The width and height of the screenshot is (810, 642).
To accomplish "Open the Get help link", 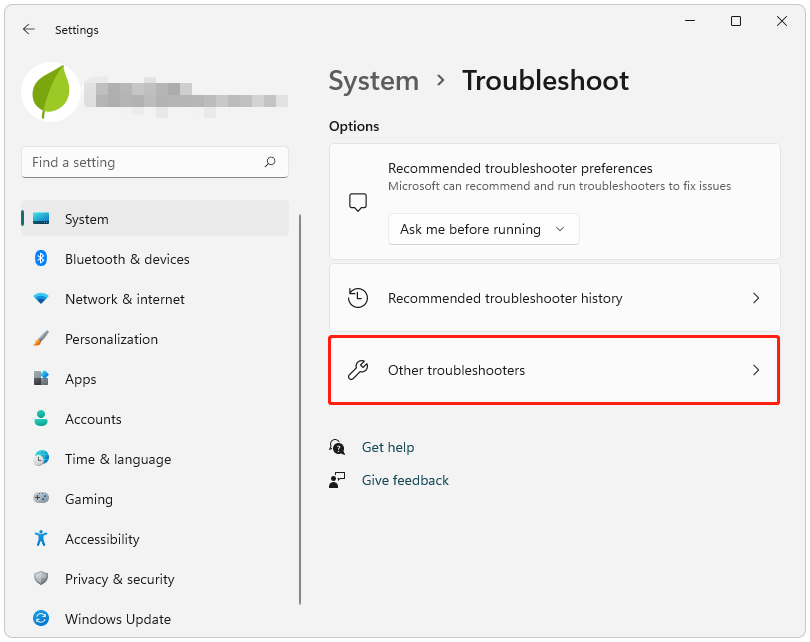I will pos(388,447).
